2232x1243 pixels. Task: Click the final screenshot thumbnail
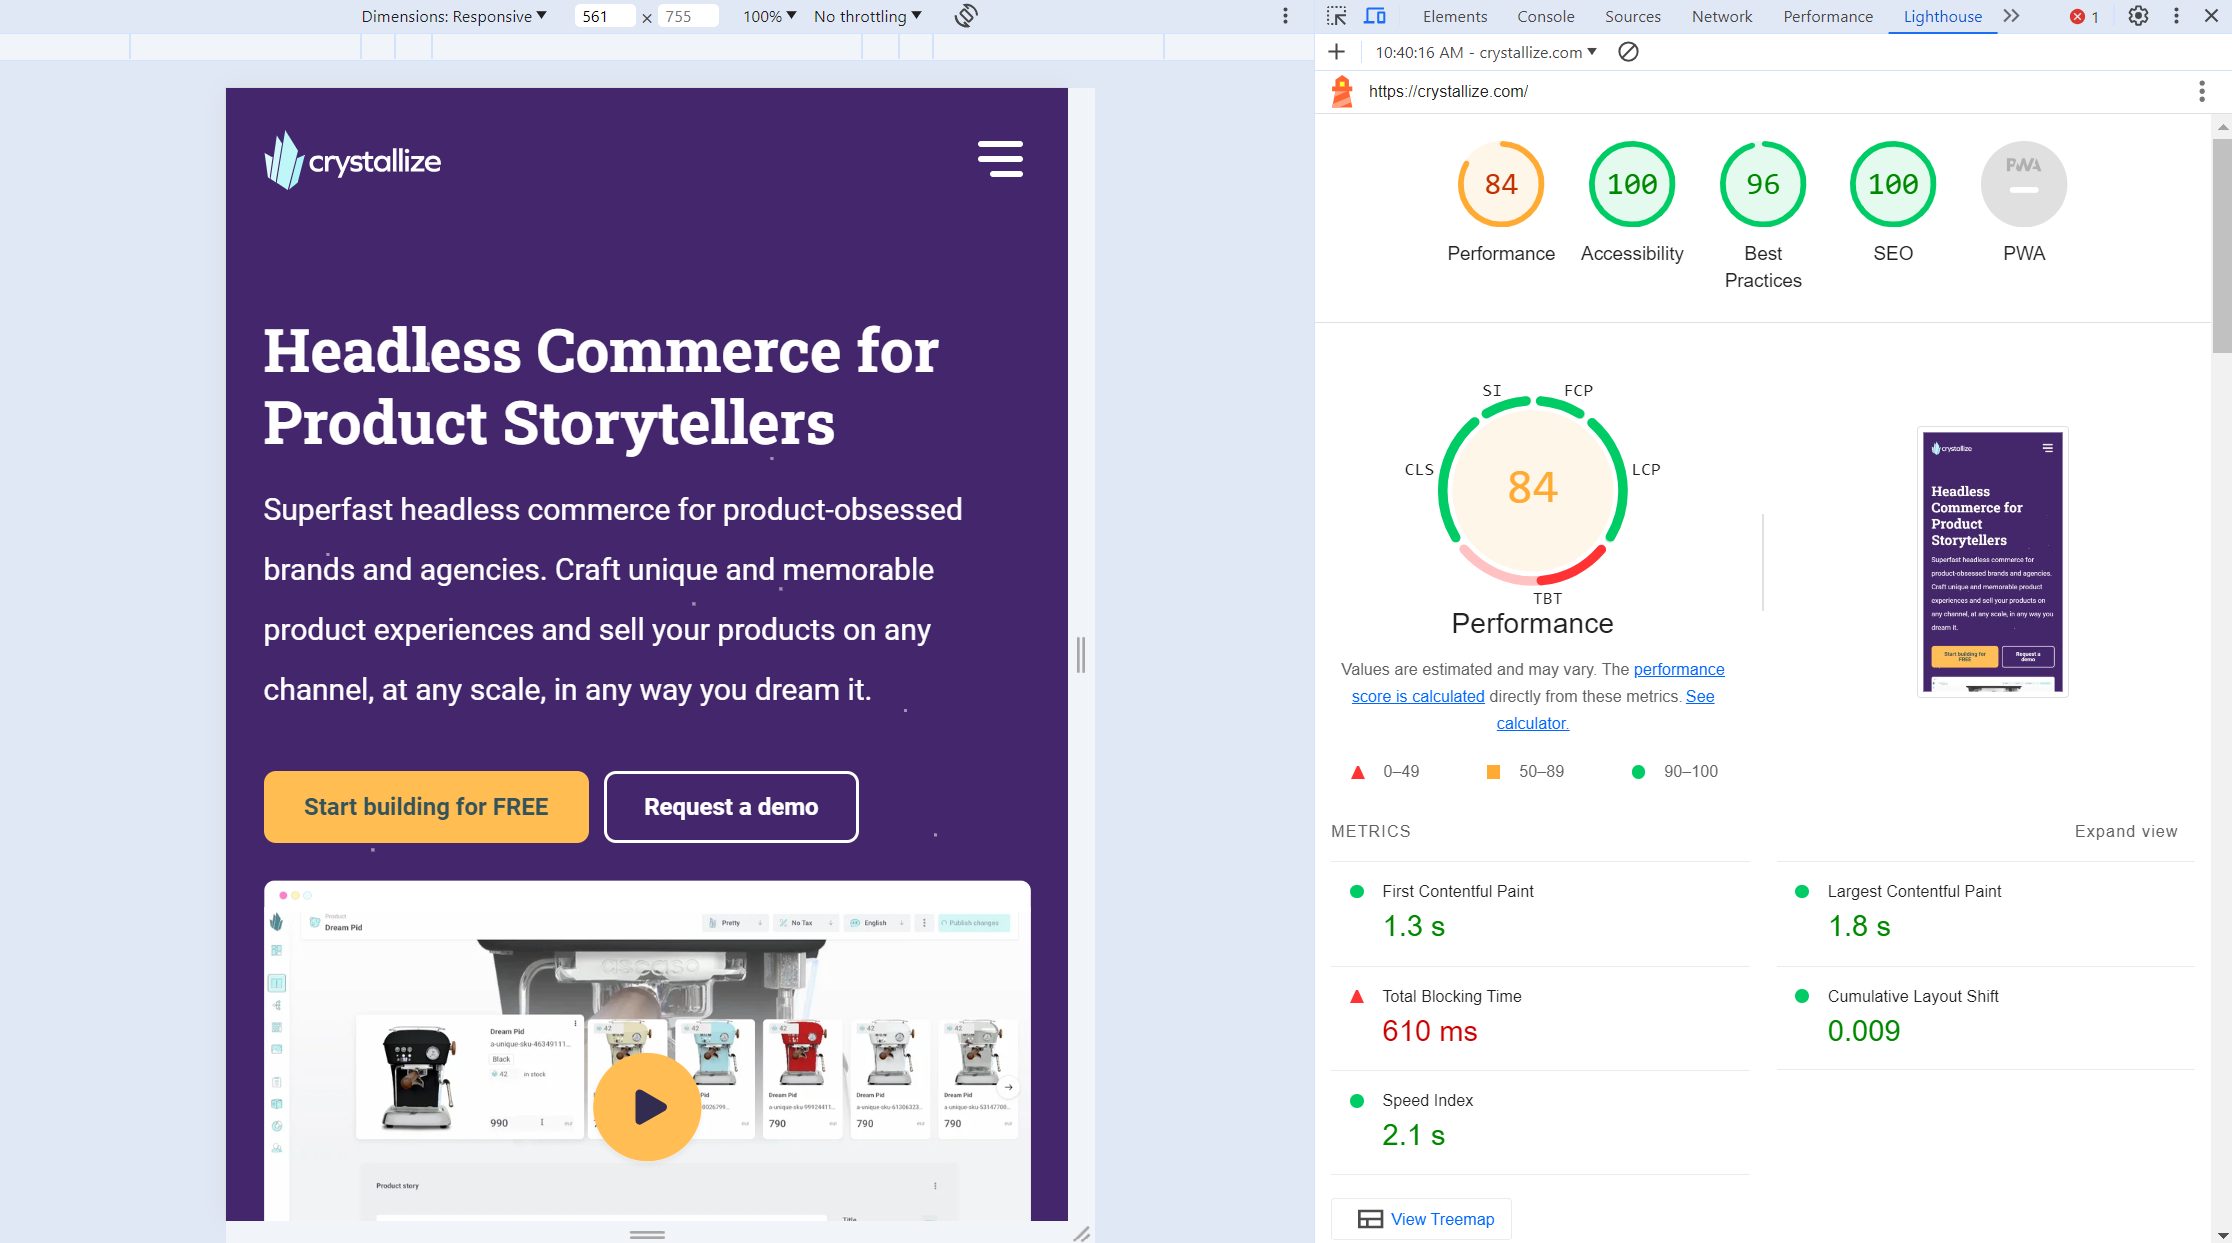1992,561
